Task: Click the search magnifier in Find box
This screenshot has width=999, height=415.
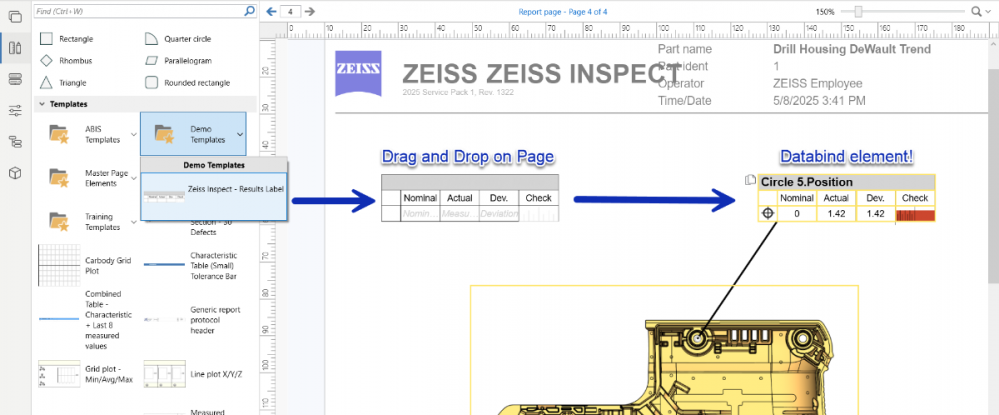Action: point(249,11)
